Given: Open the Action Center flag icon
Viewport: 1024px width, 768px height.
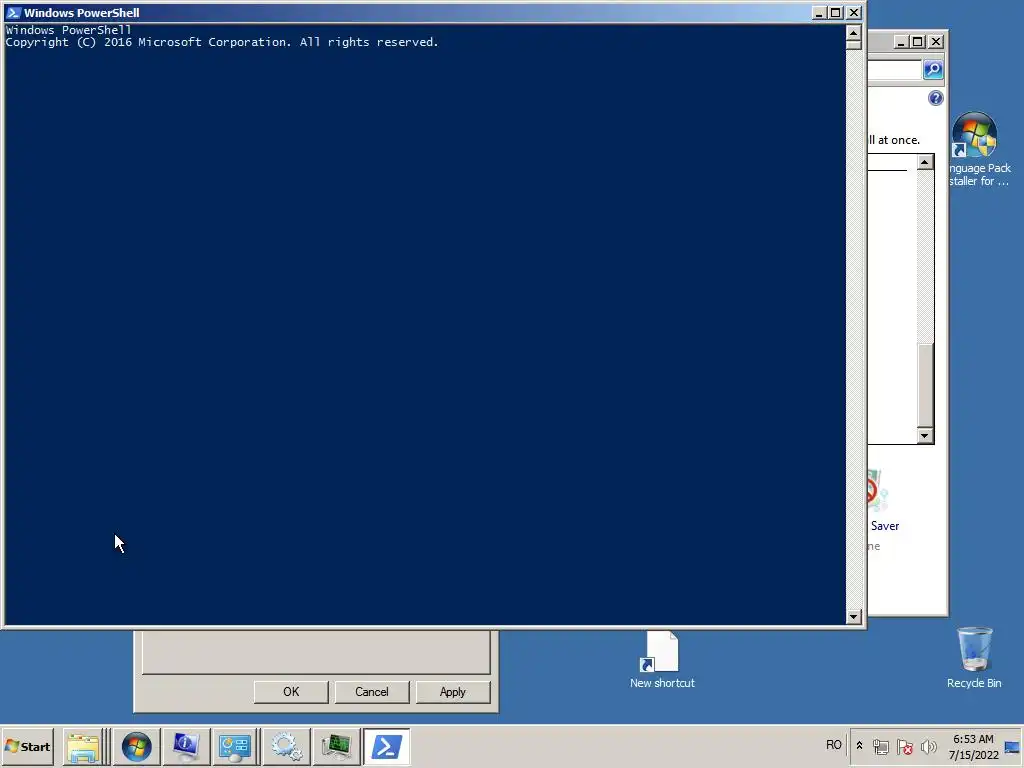Looking at the screenshot, I should [904, 746].
